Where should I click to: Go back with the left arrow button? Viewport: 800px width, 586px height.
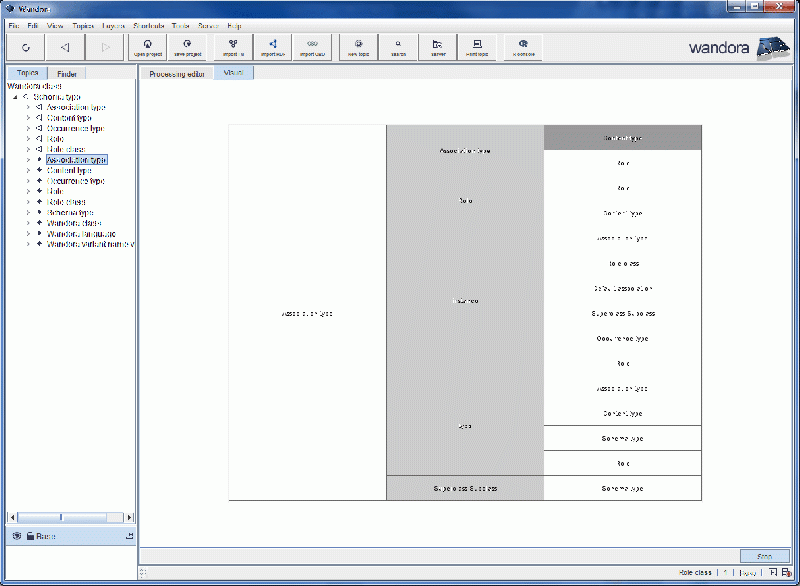tap(65, 47)
